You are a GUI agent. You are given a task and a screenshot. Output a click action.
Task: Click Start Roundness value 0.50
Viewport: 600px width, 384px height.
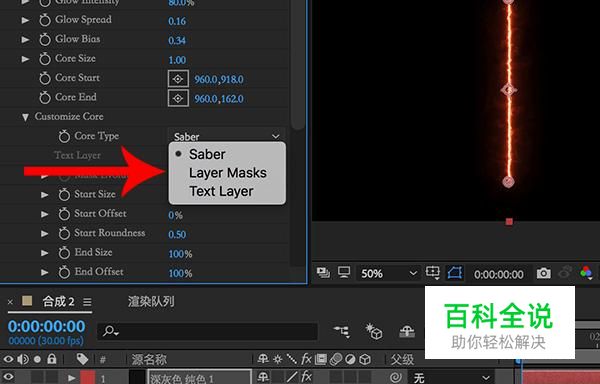point(177,234)
